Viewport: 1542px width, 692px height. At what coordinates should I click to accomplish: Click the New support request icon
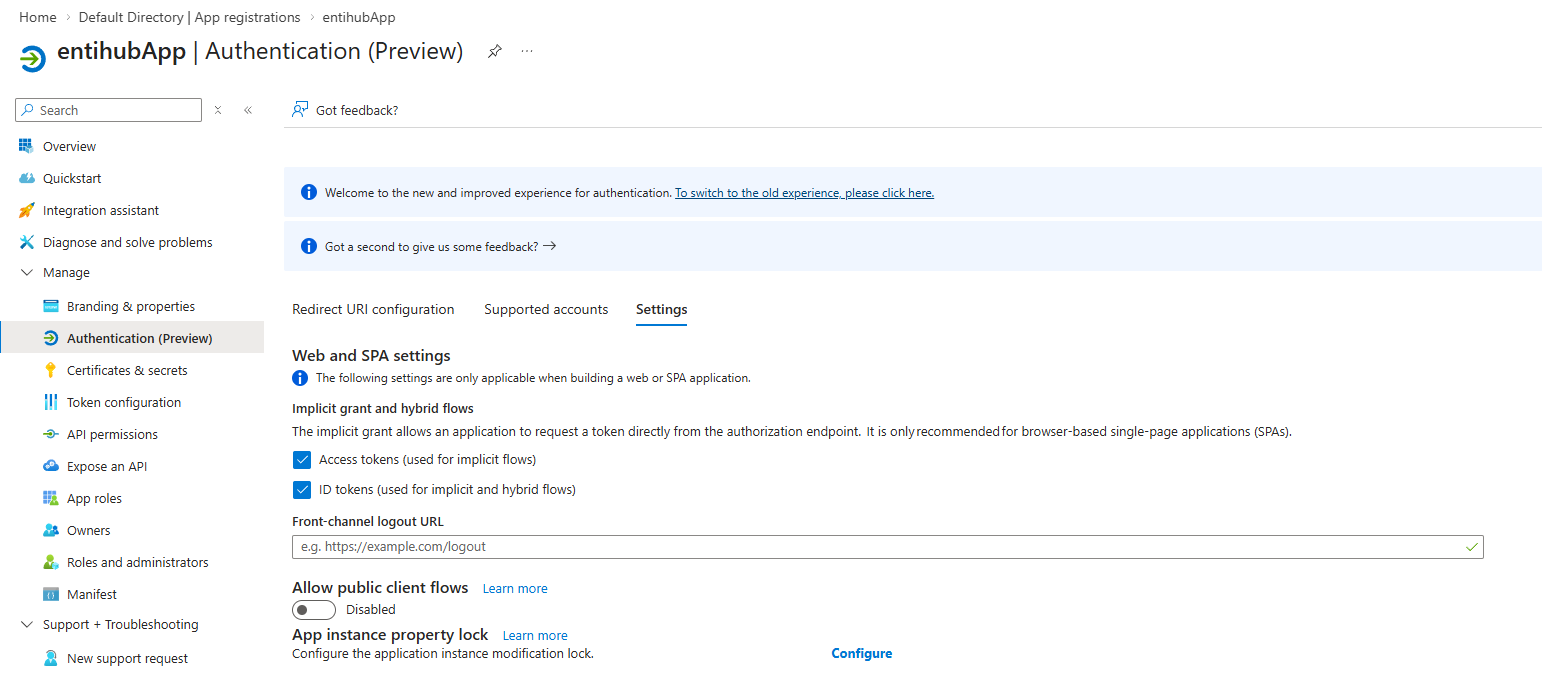point(51,658)
